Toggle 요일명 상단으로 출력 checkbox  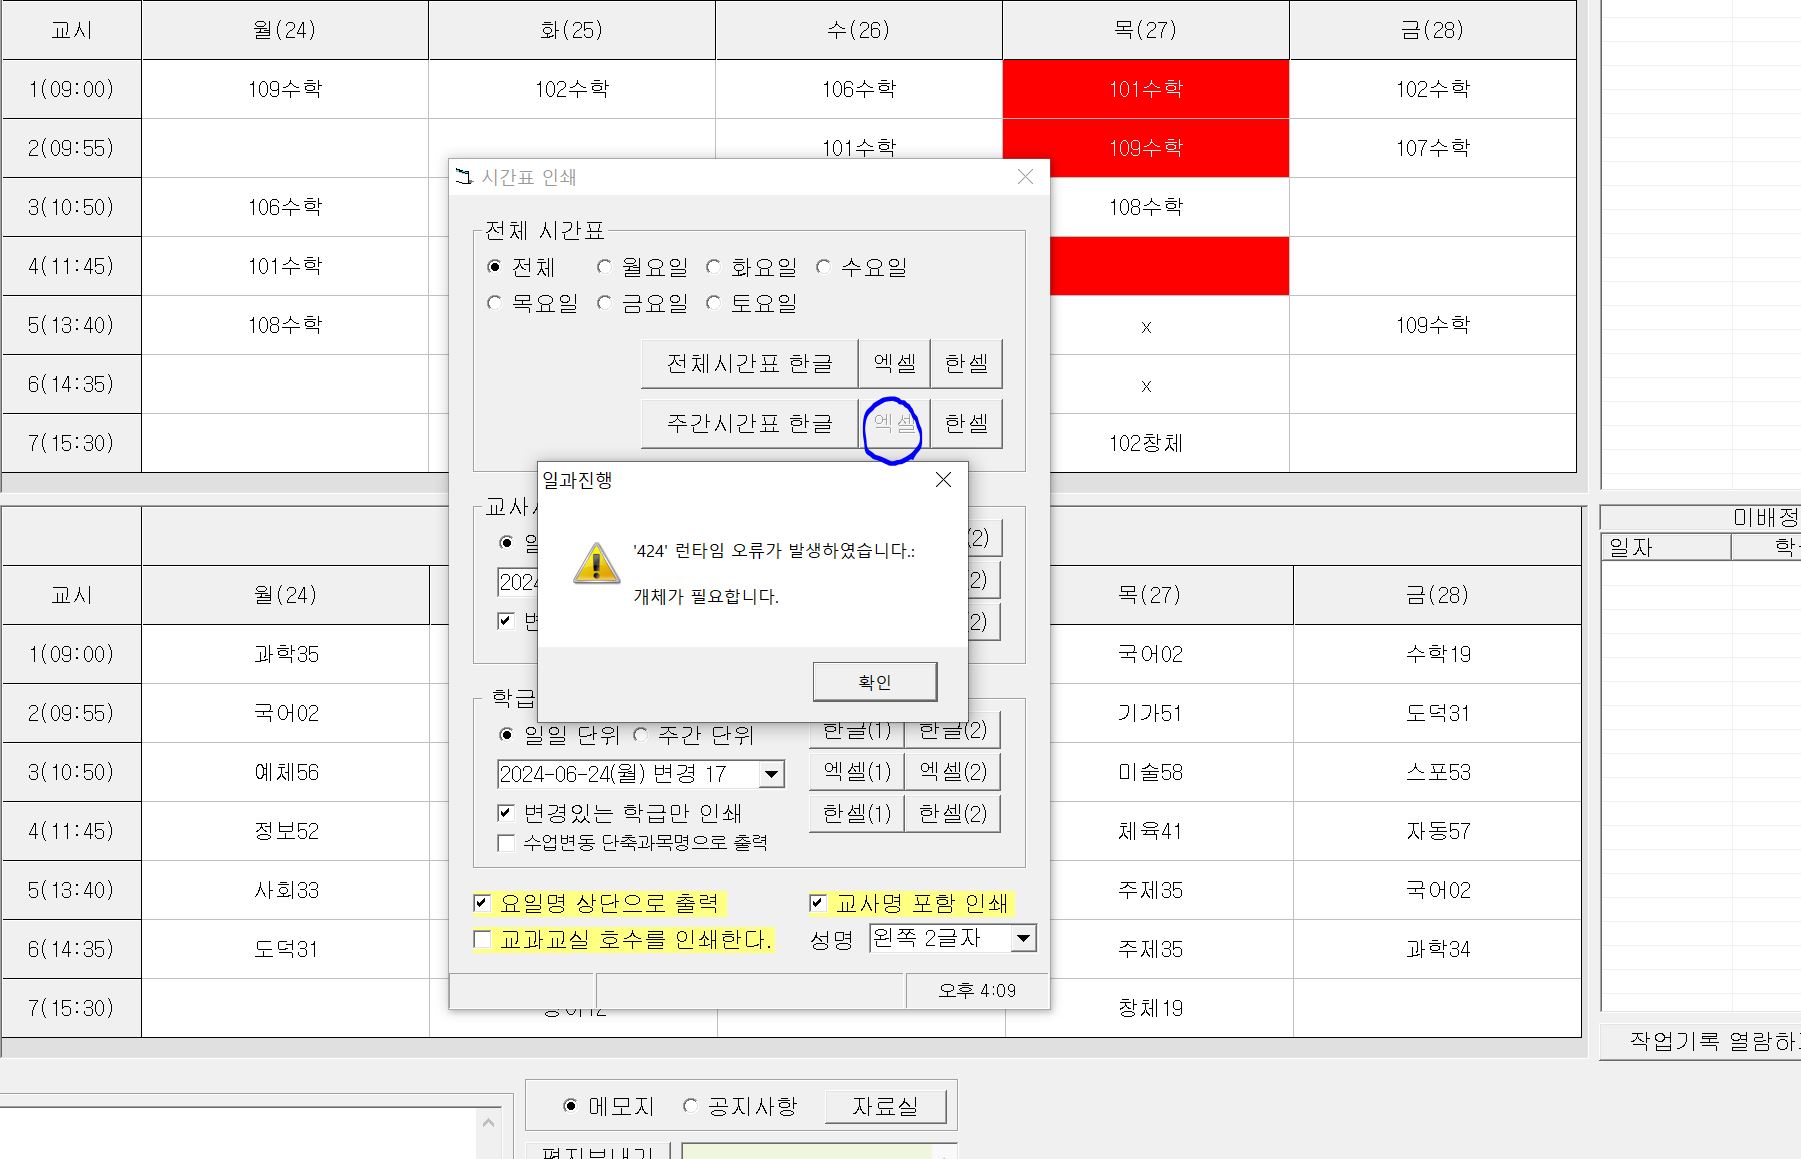pyautogui.click(x=481, y=903)
